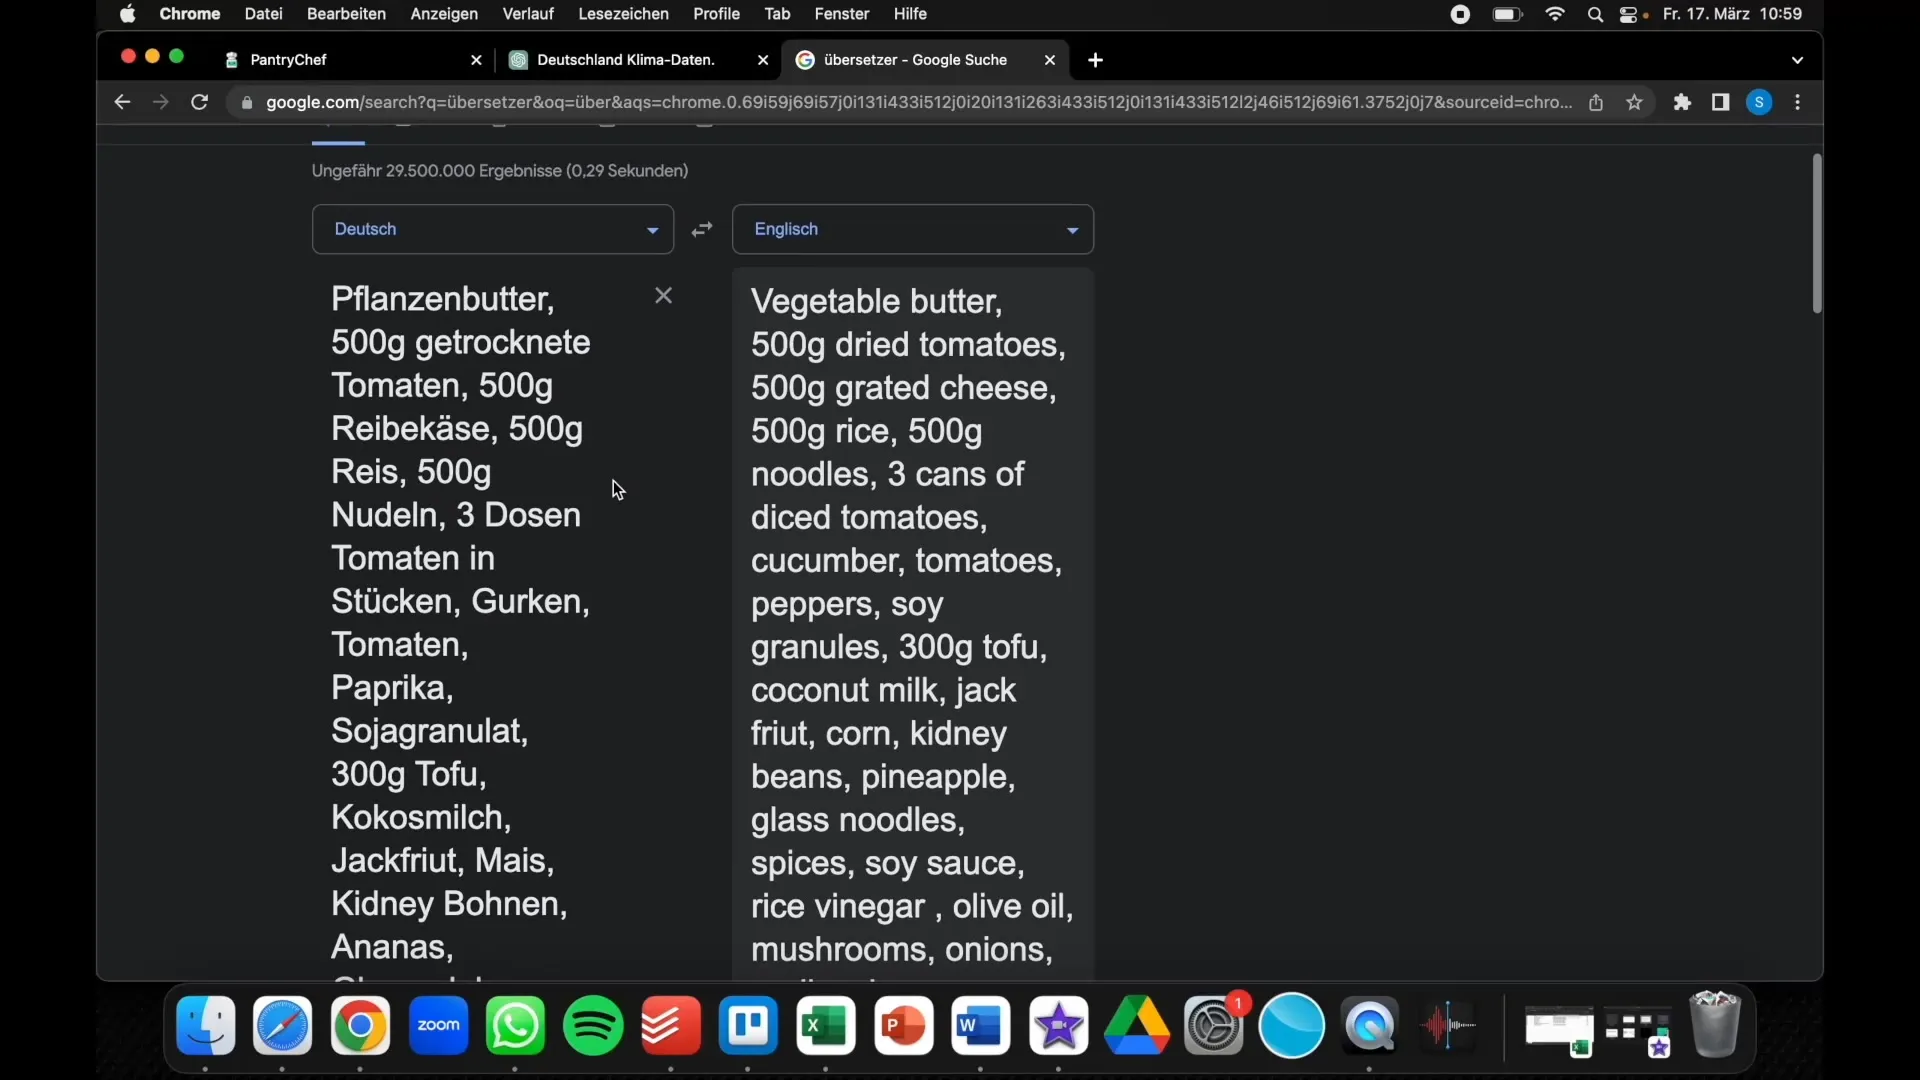Share this page from the address bar
1920x1080 pixels.
click(x=1596, y=102)
